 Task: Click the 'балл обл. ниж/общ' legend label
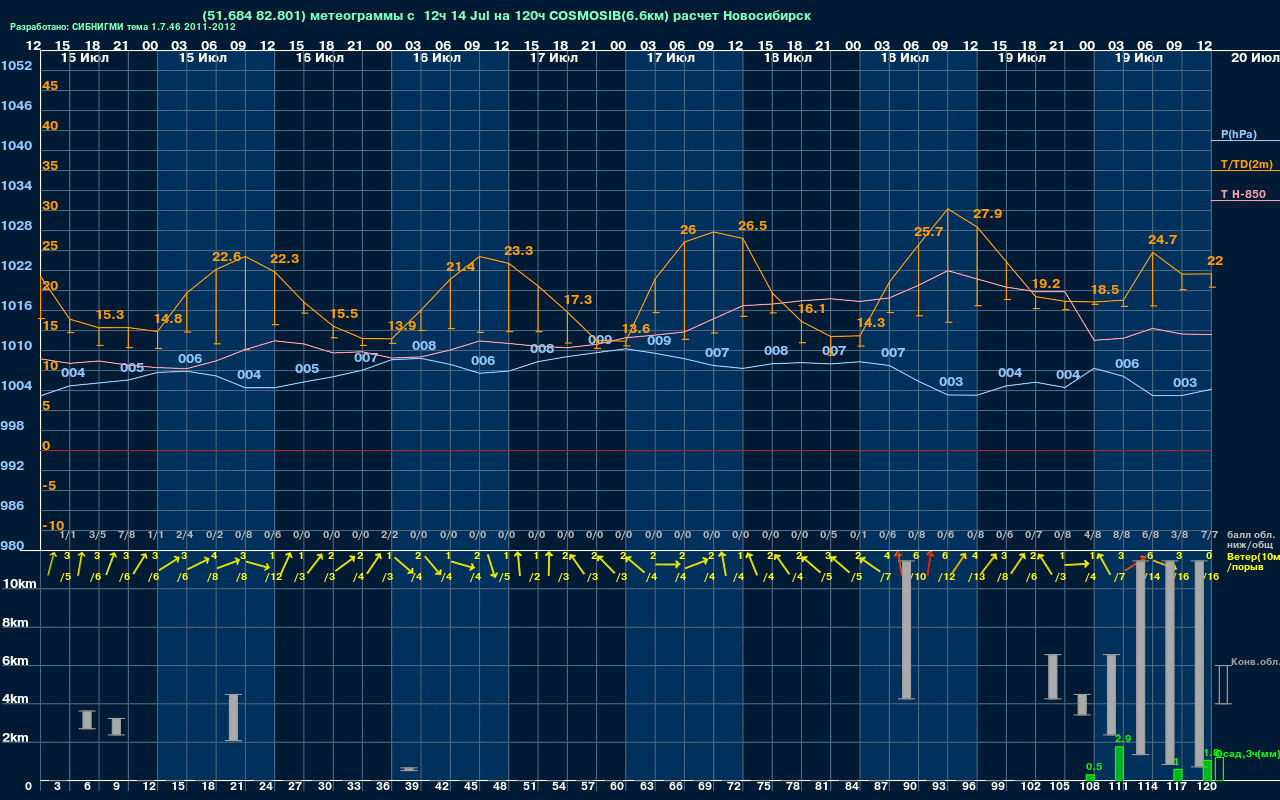(1251, 540)
